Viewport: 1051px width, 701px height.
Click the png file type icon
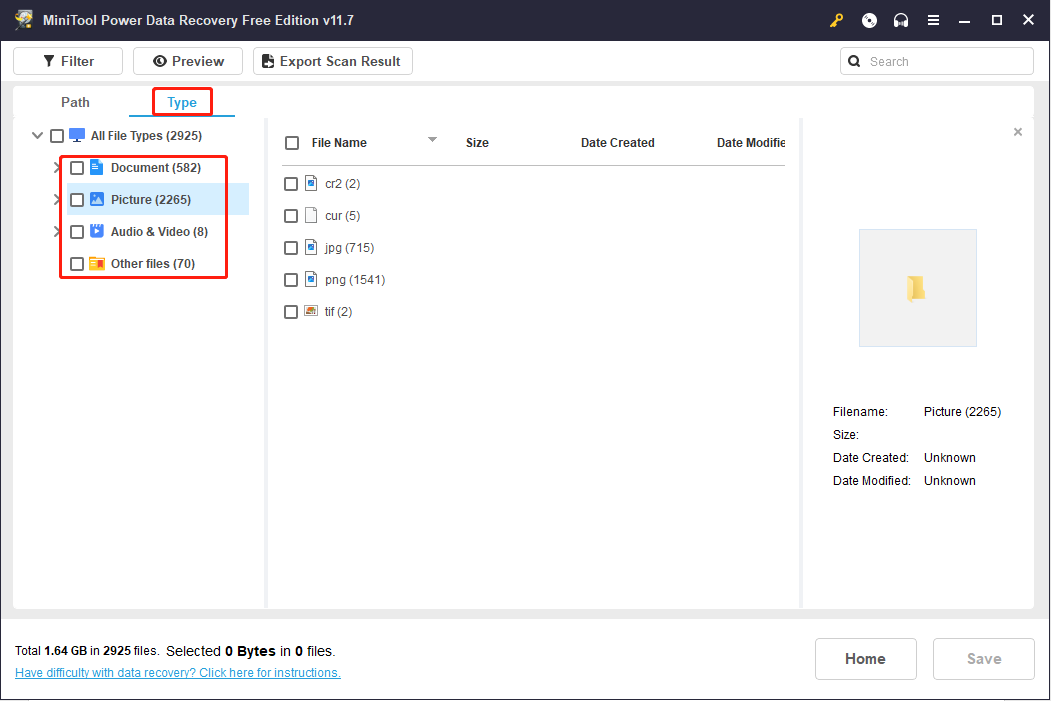pyautogui.click(x=311, y=279)
